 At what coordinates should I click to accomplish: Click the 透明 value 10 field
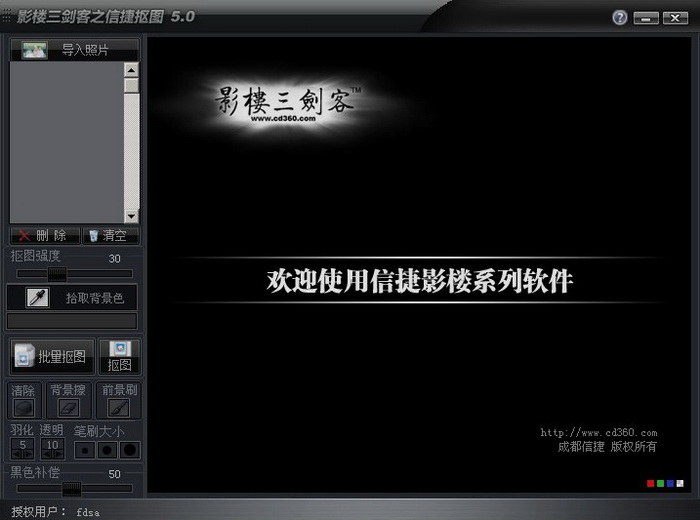coord(53,445)
